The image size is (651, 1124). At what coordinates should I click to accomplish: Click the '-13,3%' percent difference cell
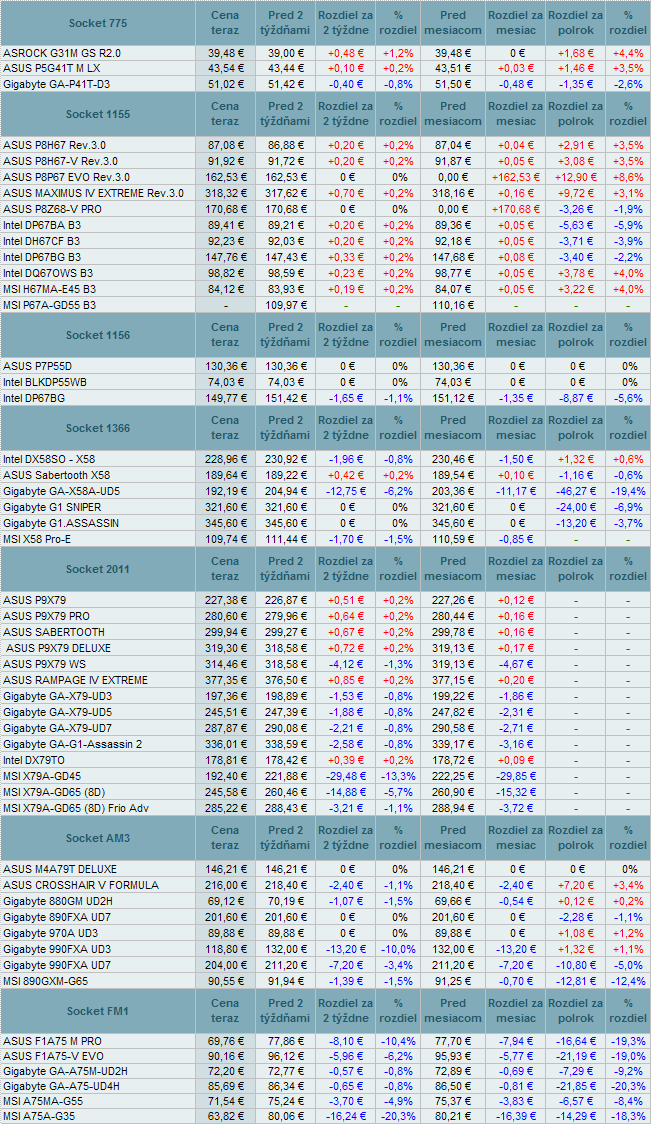pos(397,776)
